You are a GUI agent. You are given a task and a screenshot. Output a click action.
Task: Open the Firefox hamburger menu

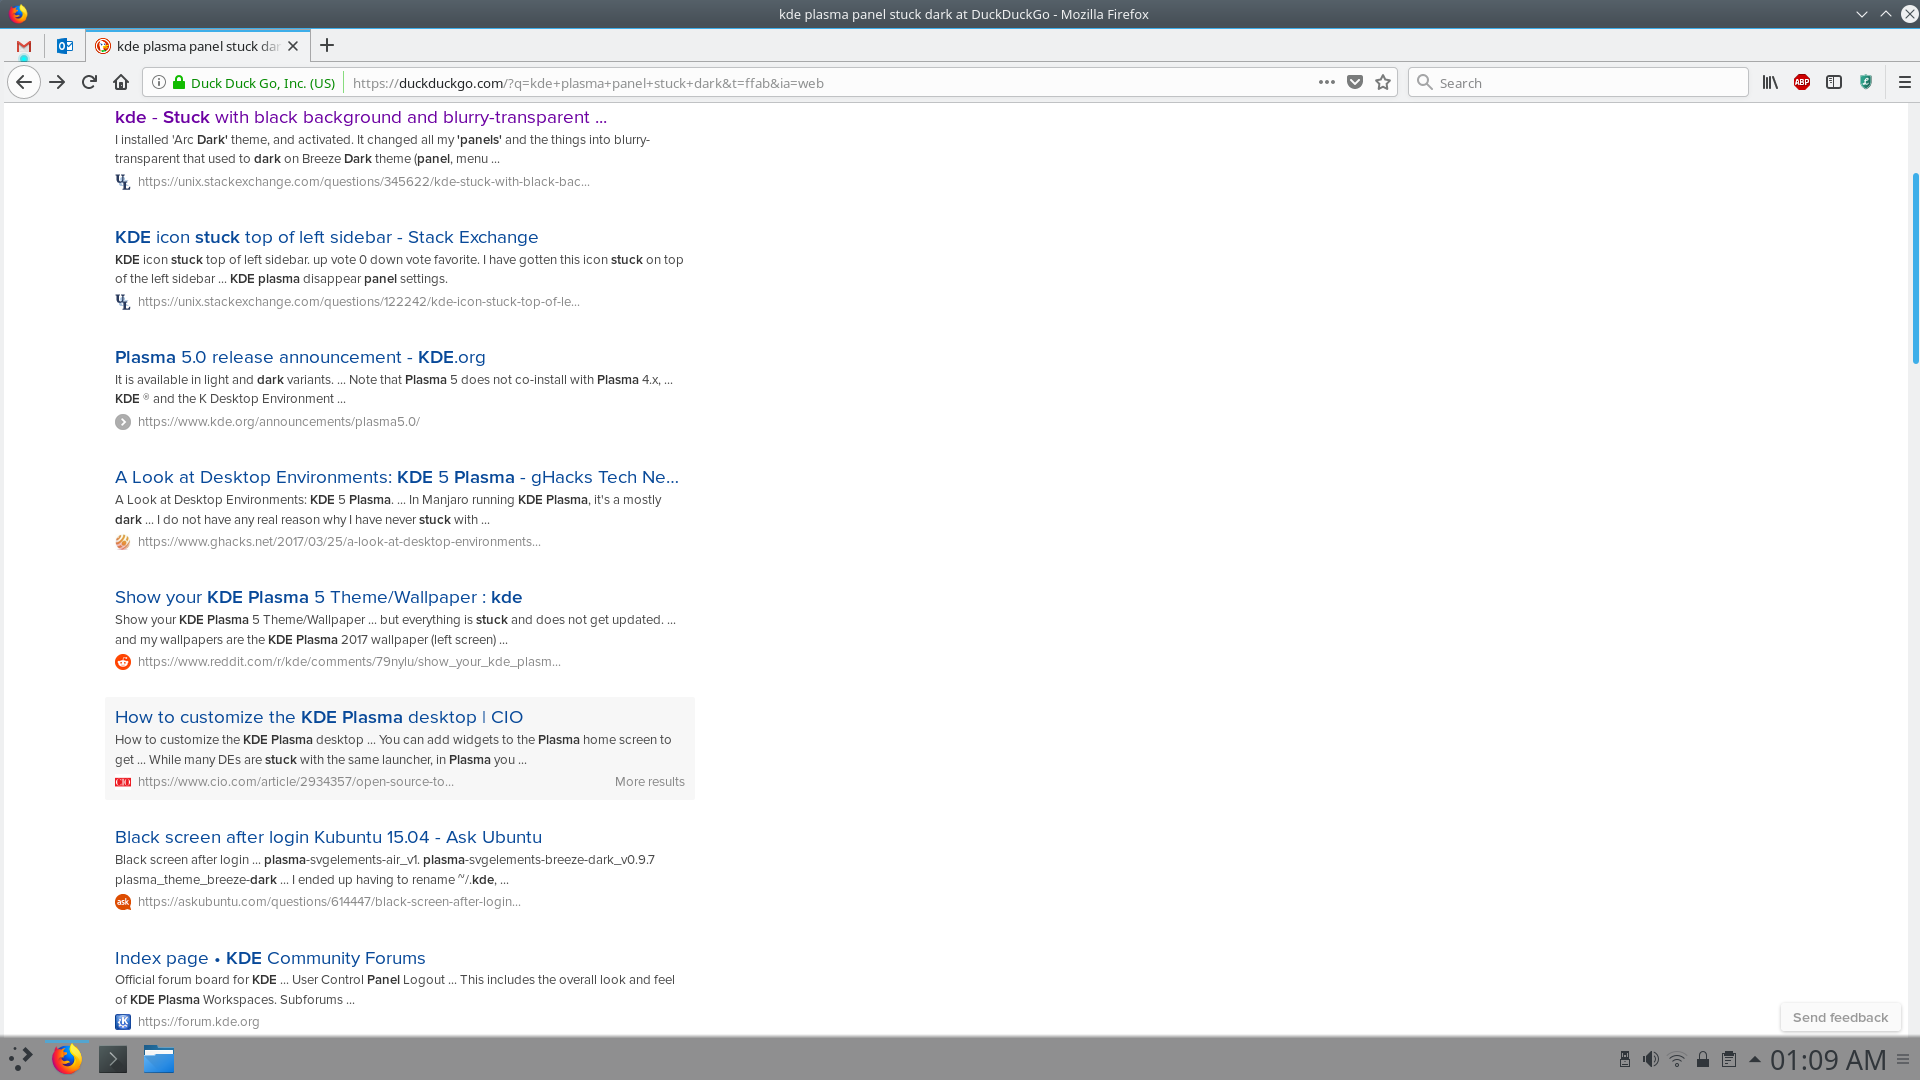[1904, 82]
